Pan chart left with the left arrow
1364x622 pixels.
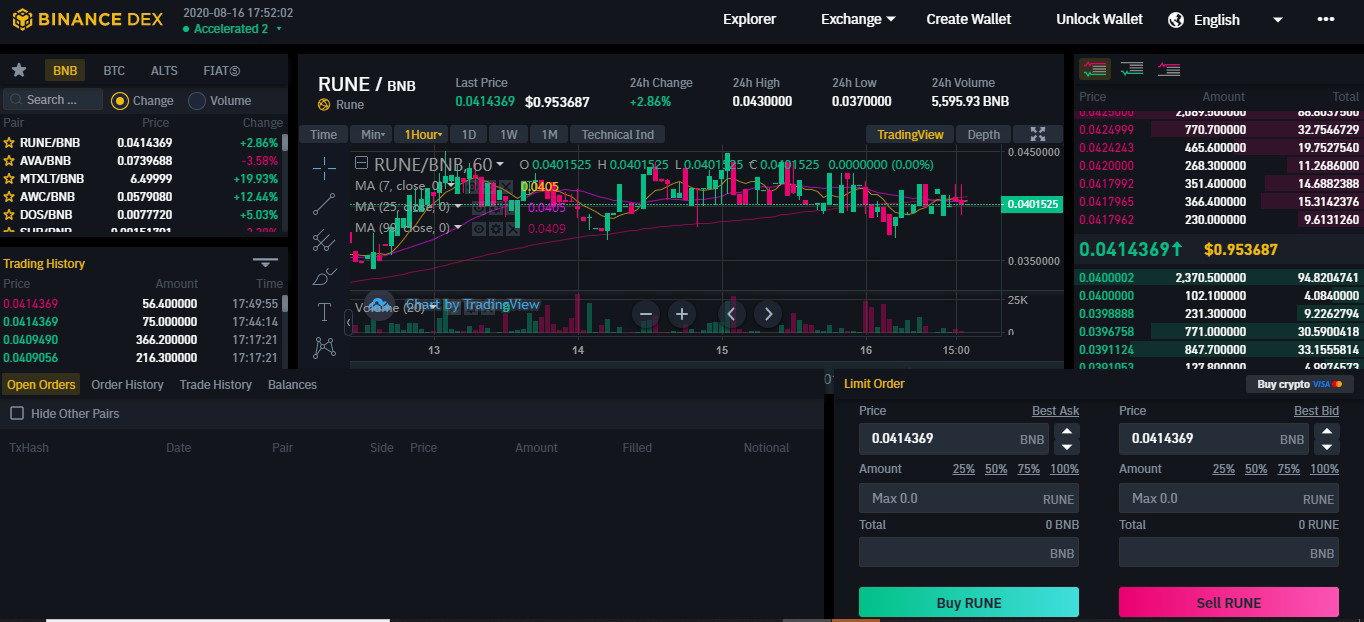(731, 314)
